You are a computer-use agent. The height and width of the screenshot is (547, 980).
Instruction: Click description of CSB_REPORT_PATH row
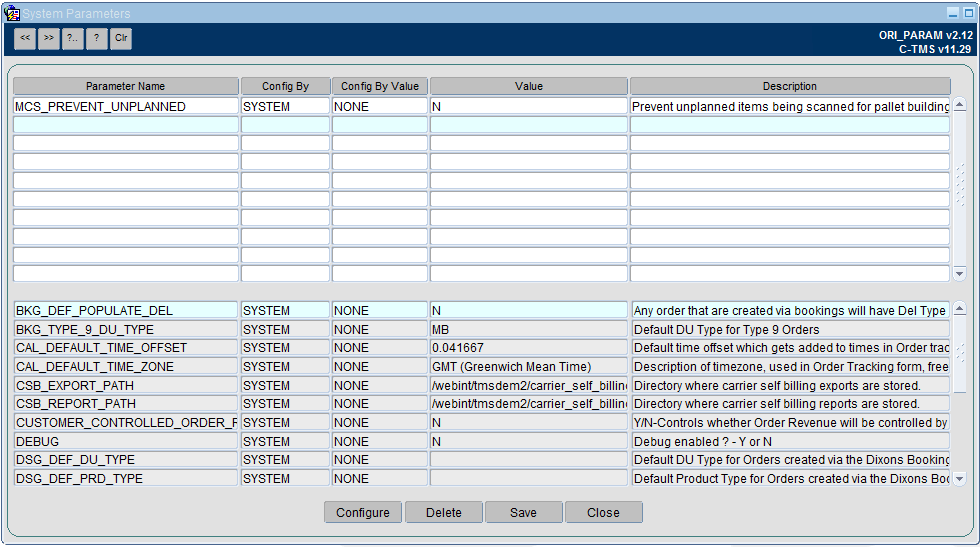tap(790, 404)
